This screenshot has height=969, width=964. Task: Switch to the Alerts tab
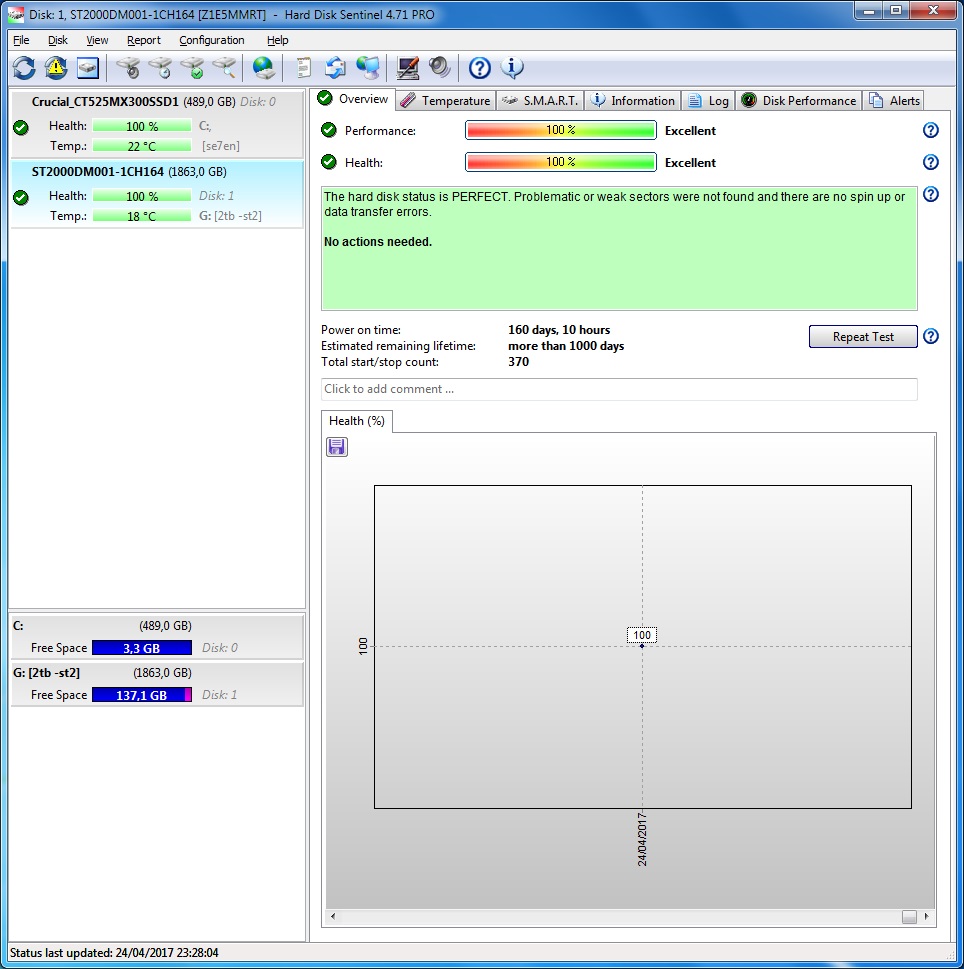tap(894, 101)
